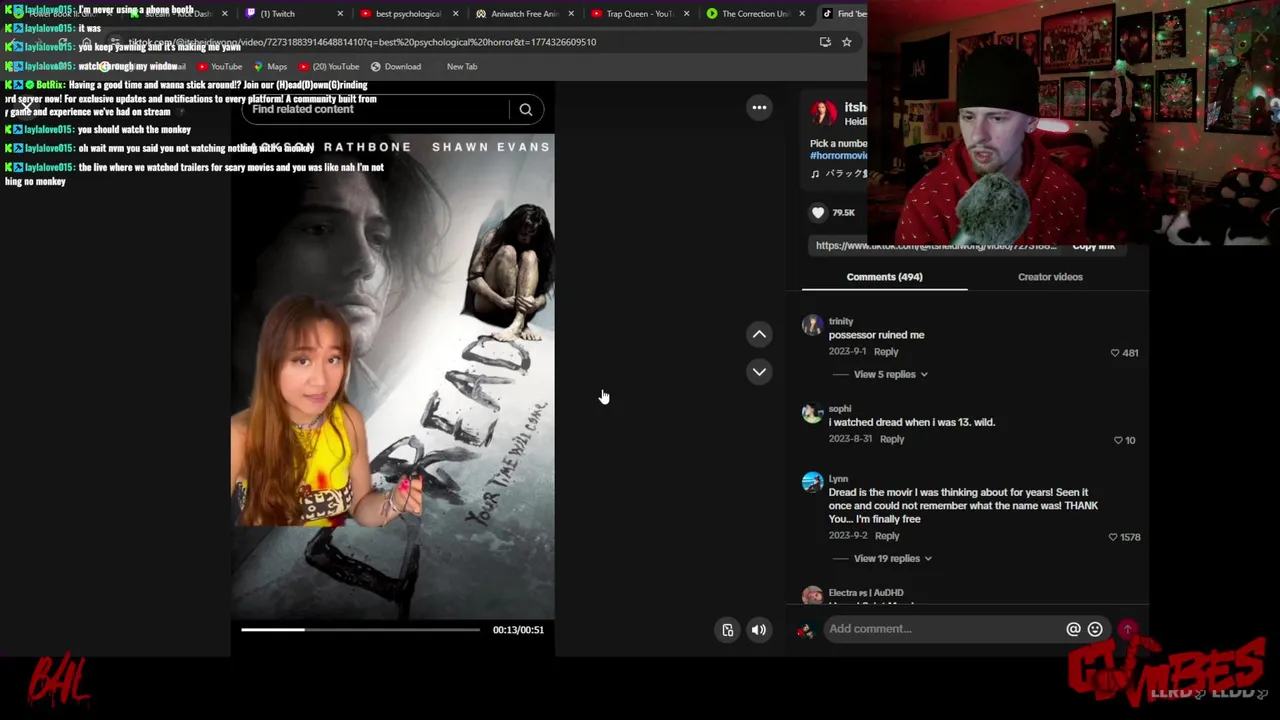
Task: Toggle the video volume speaker icon
Action: click(759, 629)
